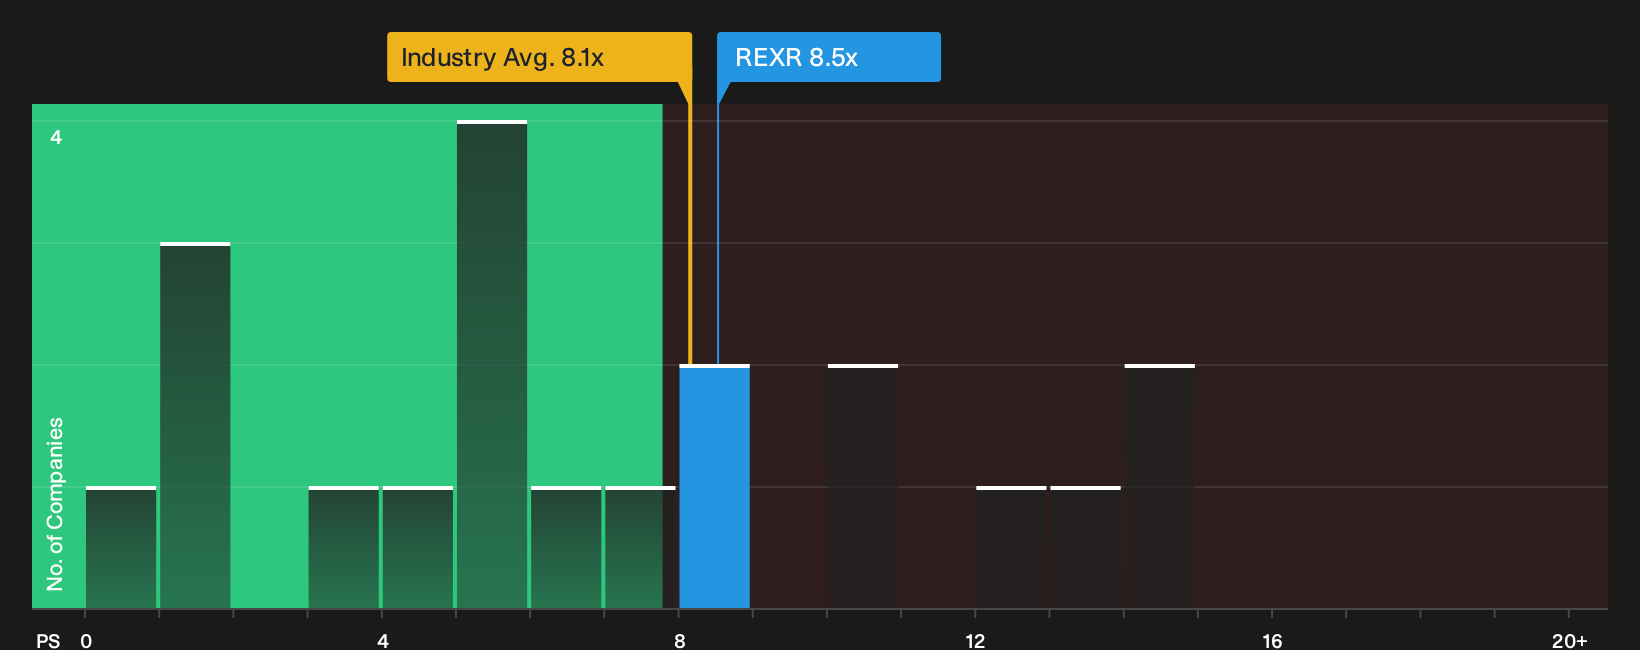
Task: Click the dark bar at PS 10-11
Action: click(x=863, y=487)
